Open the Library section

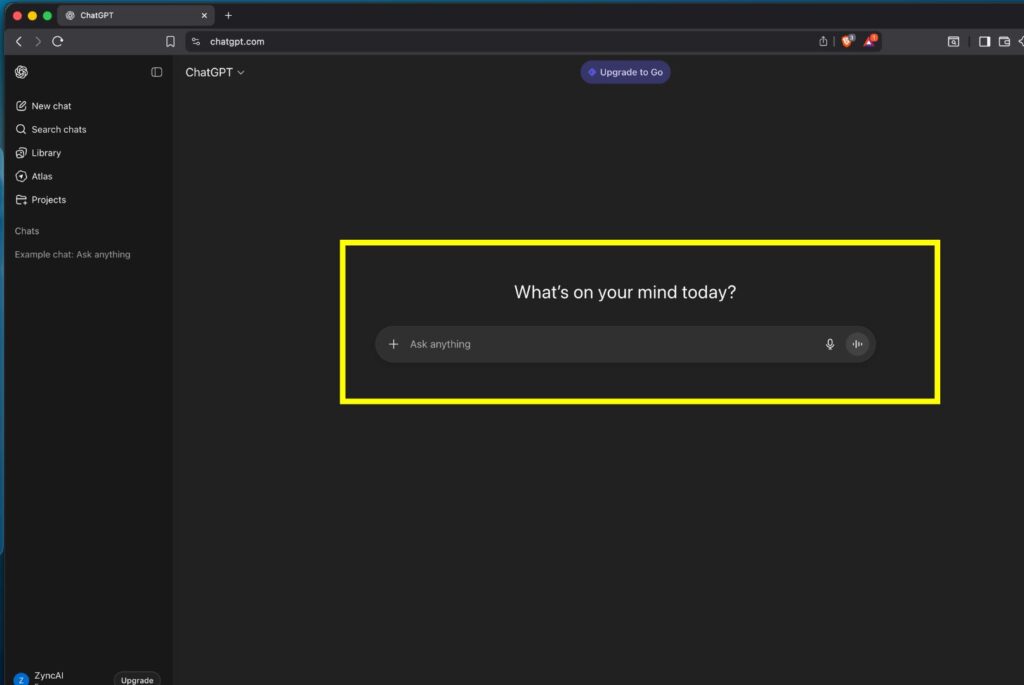(x=46, y=153)
